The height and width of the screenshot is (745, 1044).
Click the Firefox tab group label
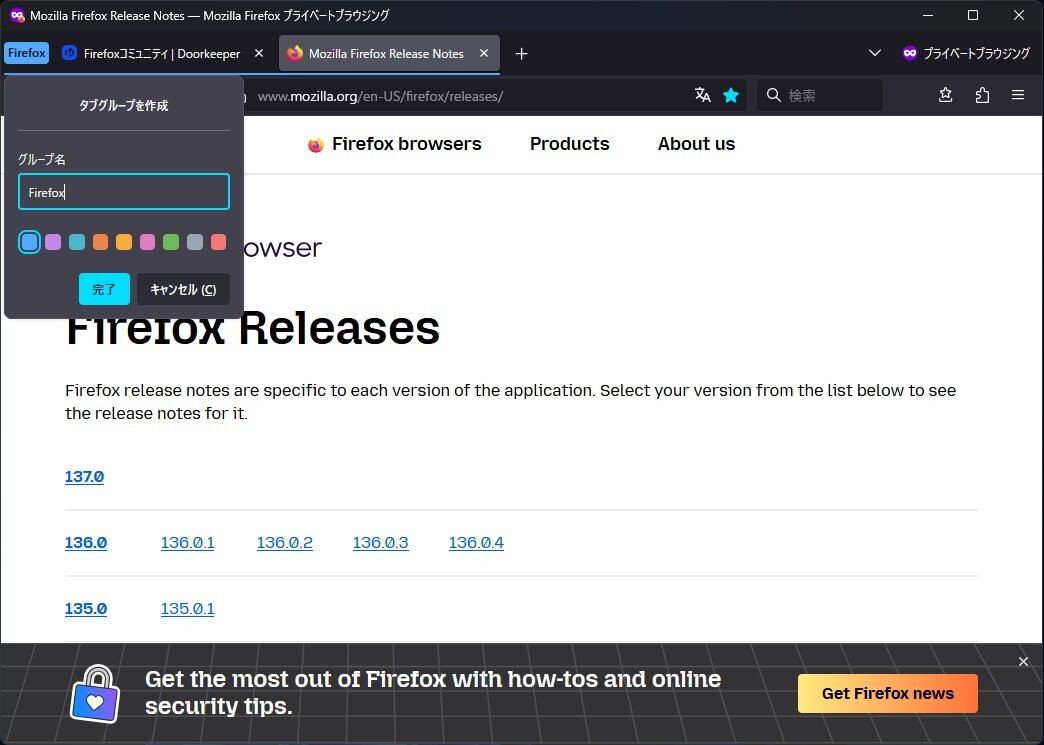pyautogui.click(x=27, y=53)
